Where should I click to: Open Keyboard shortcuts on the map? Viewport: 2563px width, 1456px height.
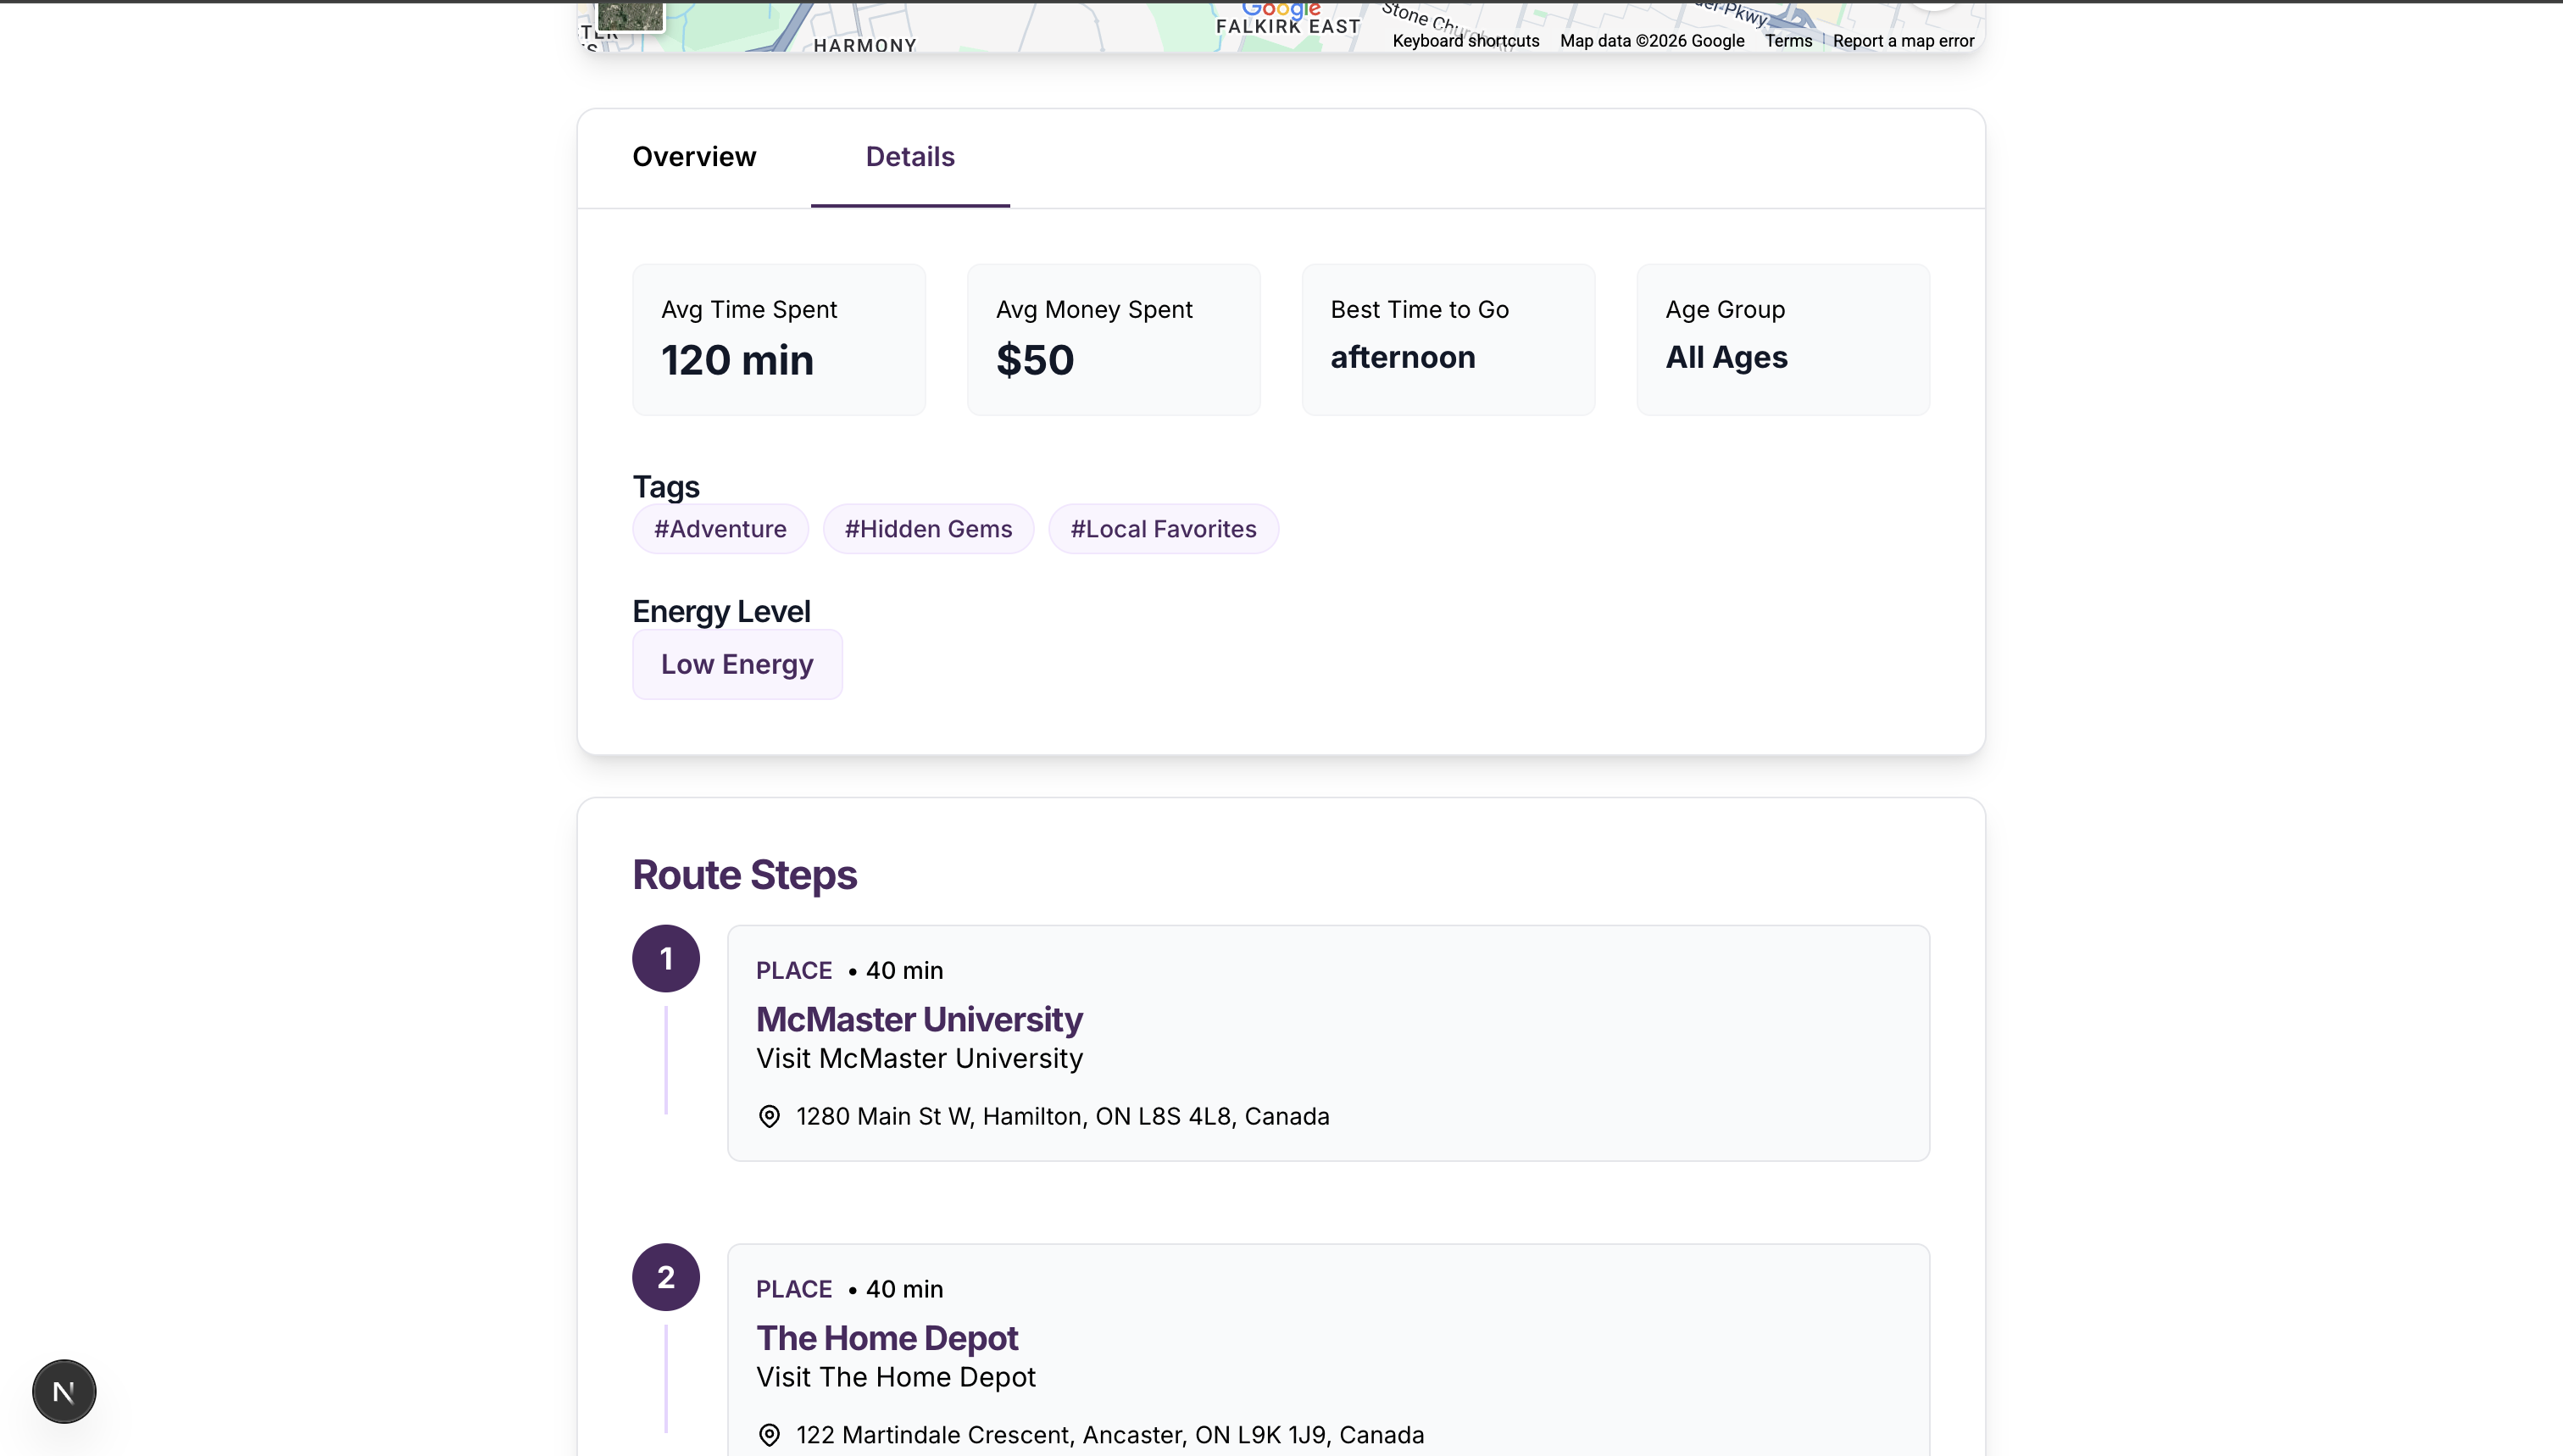pyautogui.click(x=1465, y=41)
